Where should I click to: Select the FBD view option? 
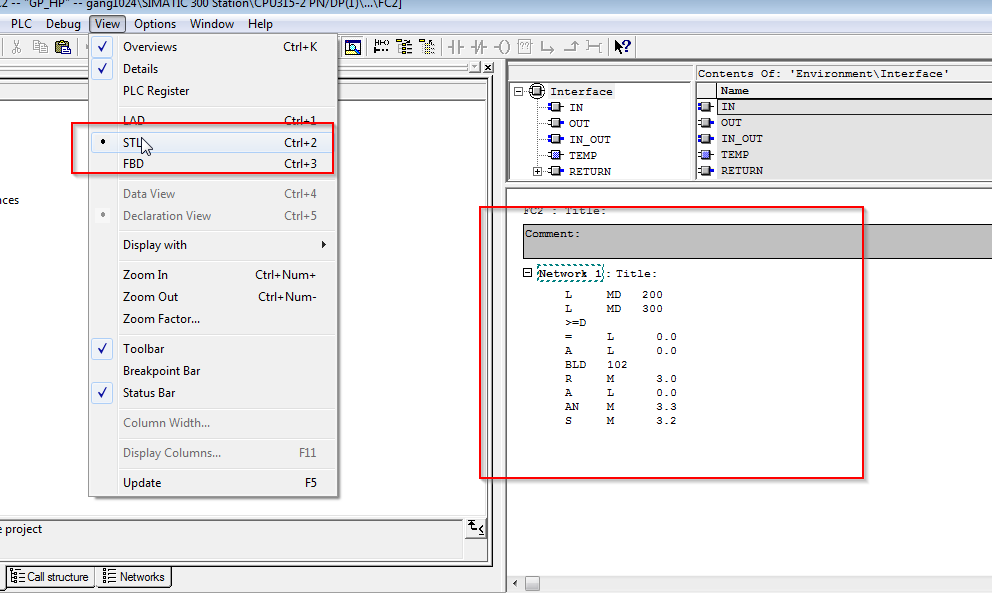click(x=134, y=164)
